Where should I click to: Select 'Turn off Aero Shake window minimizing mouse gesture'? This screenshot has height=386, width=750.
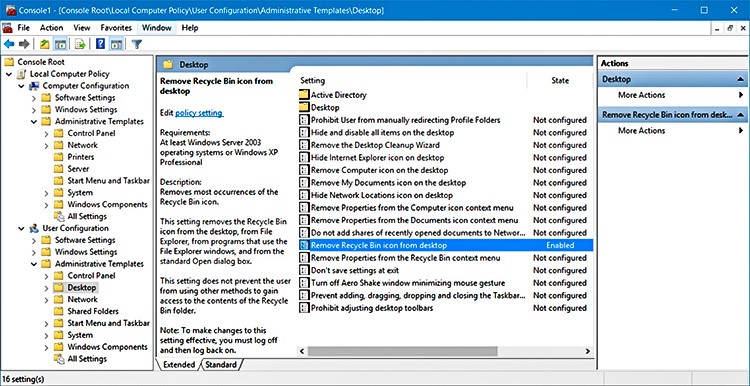[408, 283]
